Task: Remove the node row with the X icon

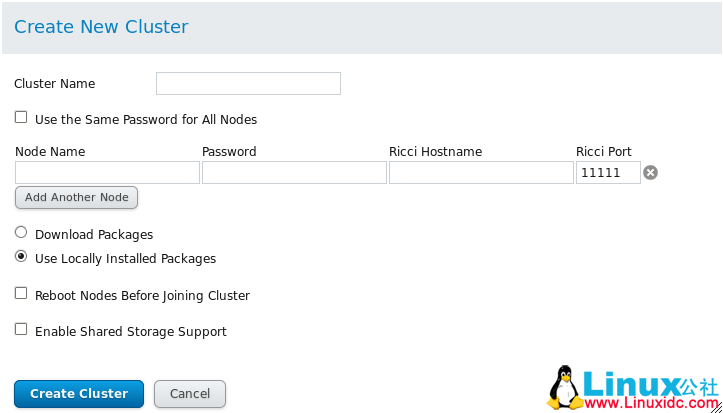Action: (x=650, y=173)
